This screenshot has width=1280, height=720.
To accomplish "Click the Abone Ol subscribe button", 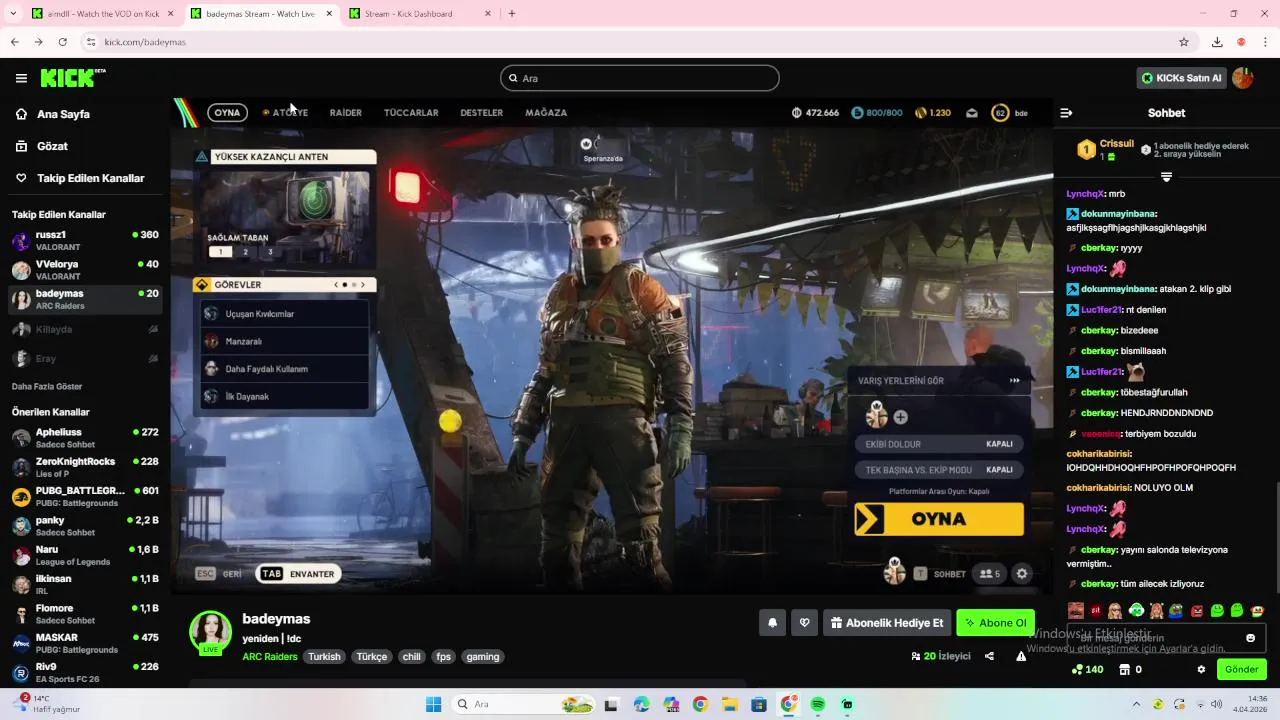I will pos(995,623).
